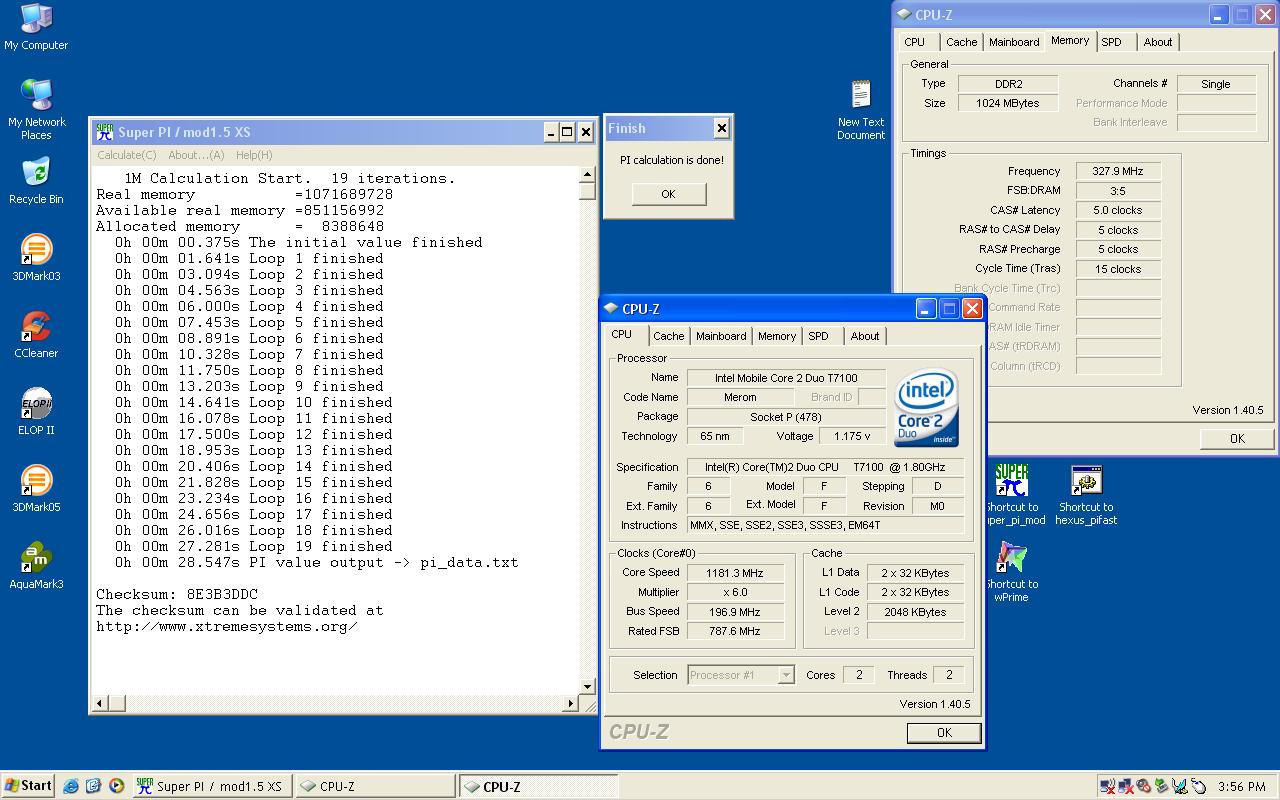Click the Rated FSB value 787.6 MHz
The height and width of the screenshot is (800, 1280).
click(736, 631)
